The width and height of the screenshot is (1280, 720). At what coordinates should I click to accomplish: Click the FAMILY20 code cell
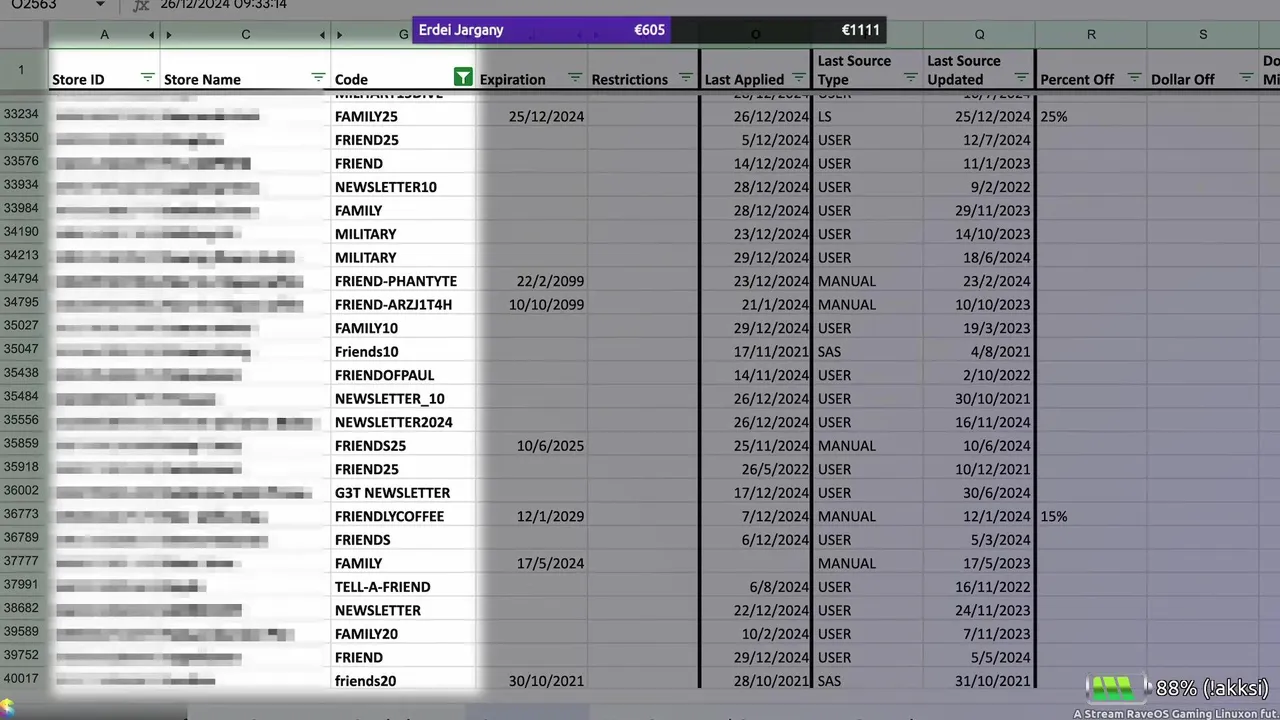(x=403, y=633)
